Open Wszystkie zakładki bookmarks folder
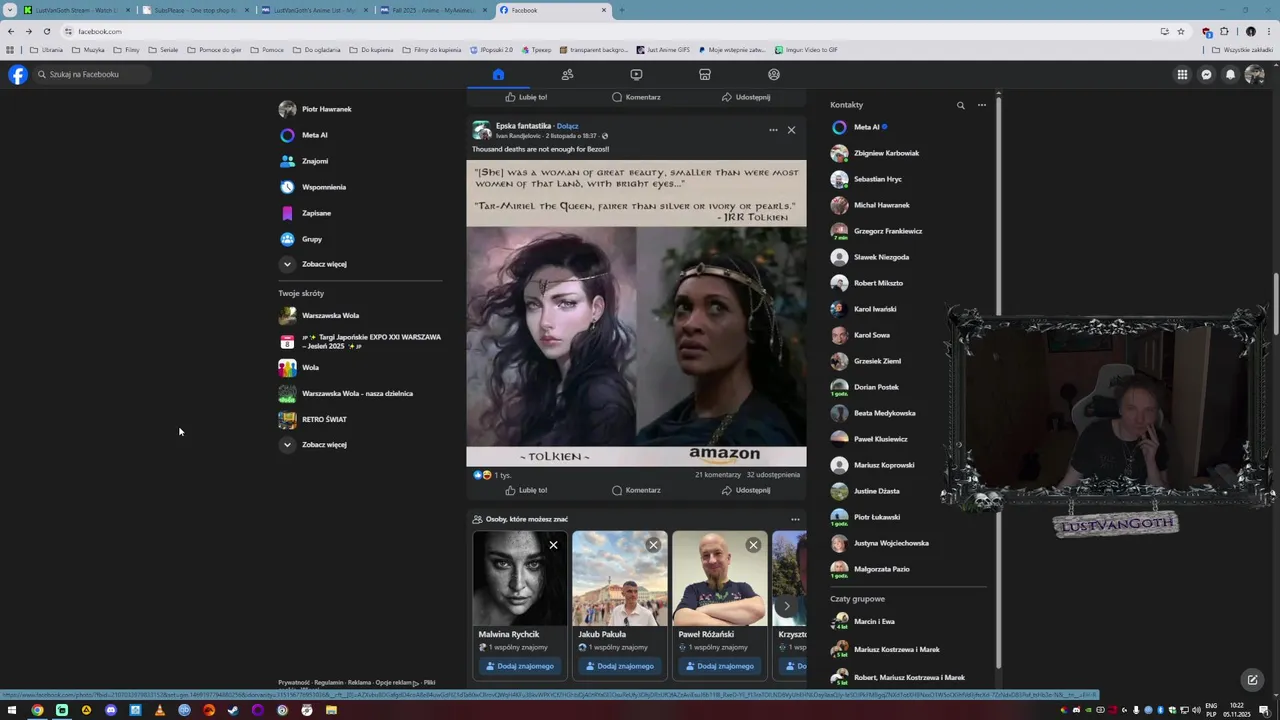The height and width of the screenshot is (720, 1280). [1242, 49]
